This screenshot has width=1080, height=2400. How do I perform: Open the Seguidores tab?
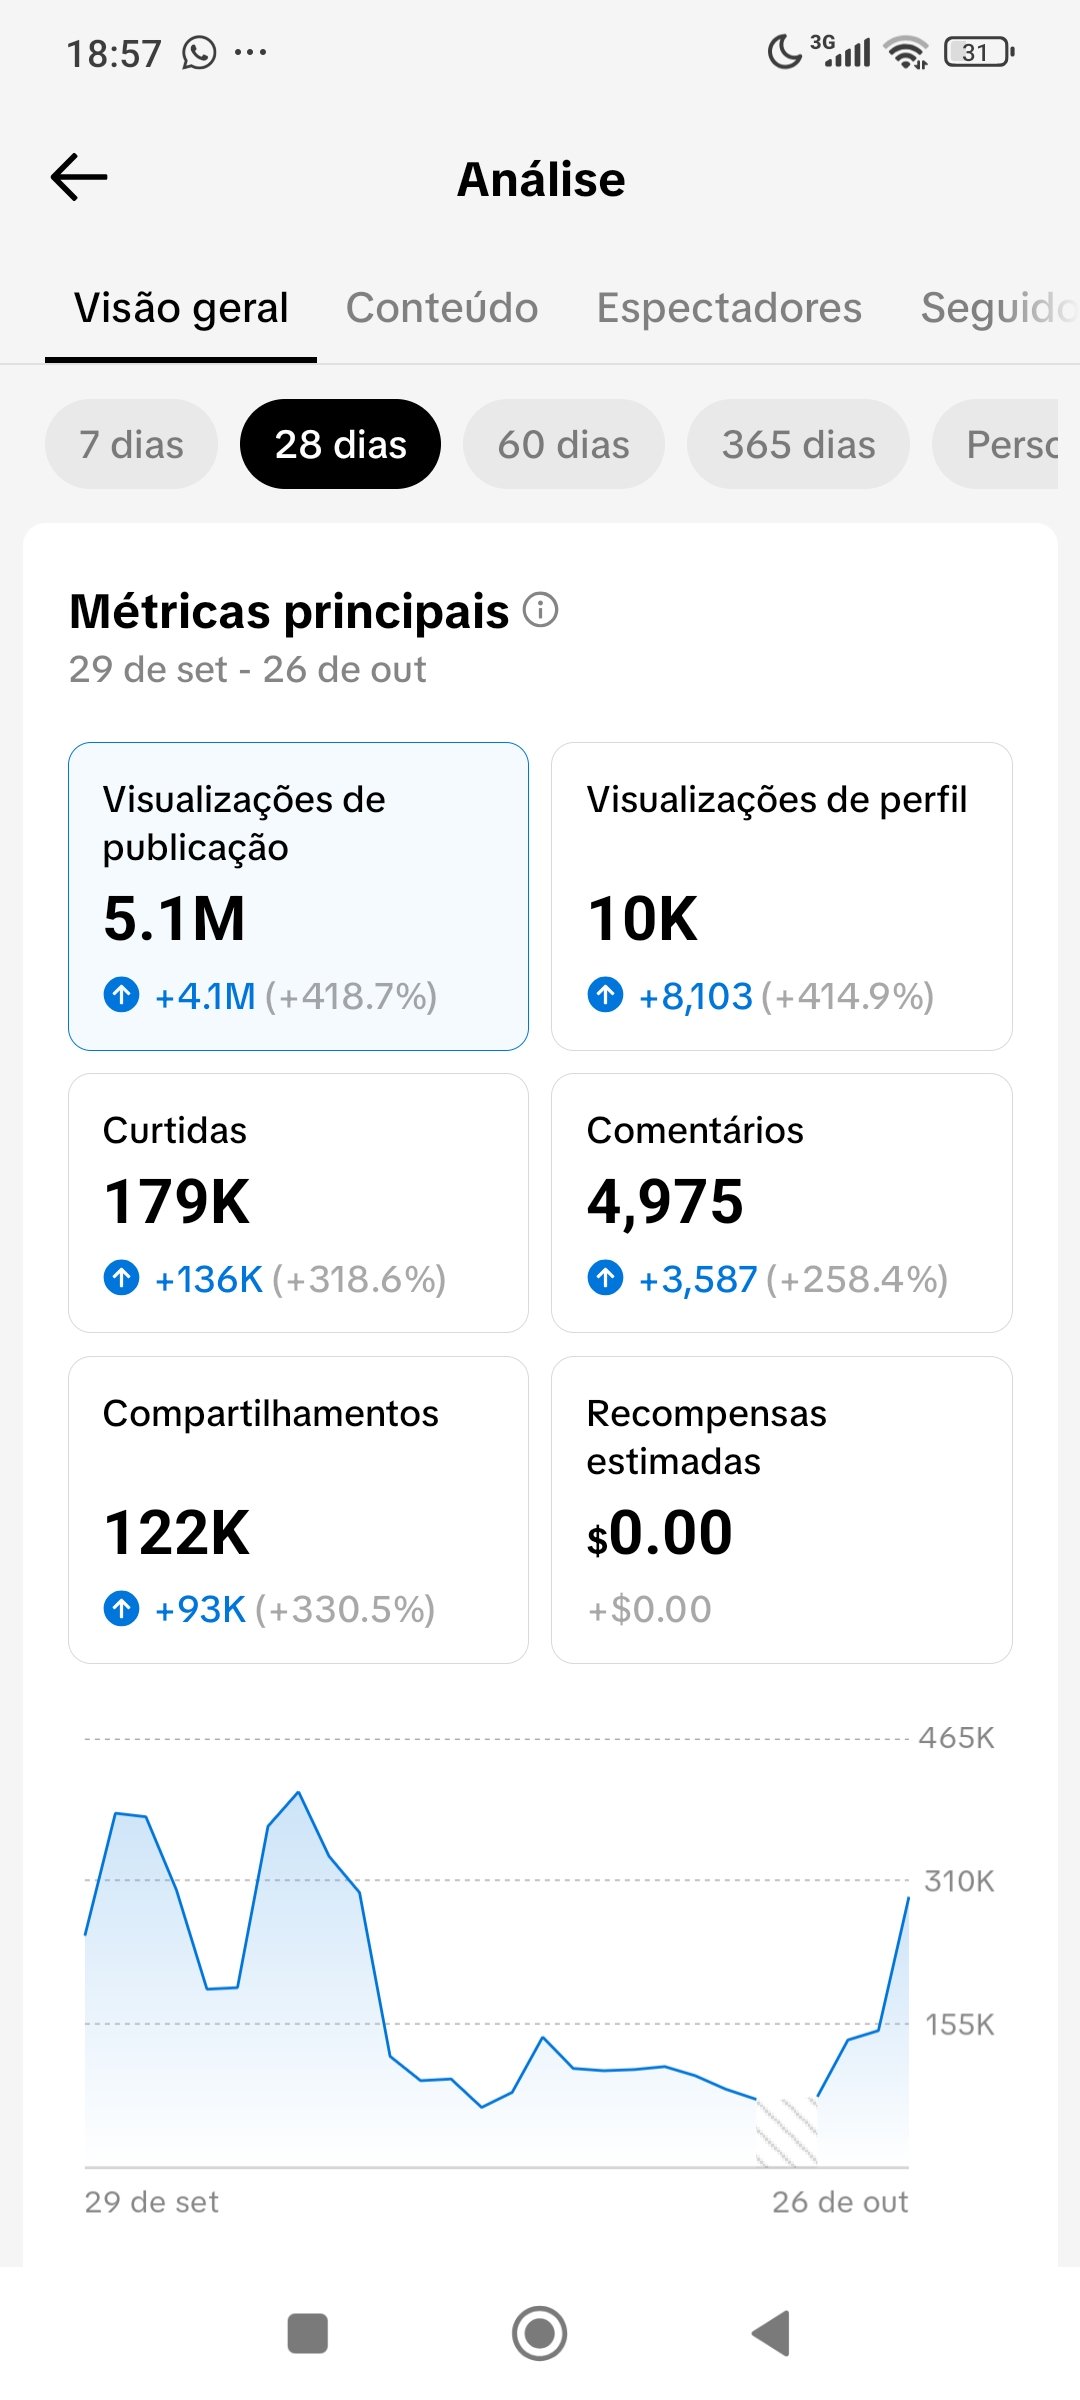point(998,308)
